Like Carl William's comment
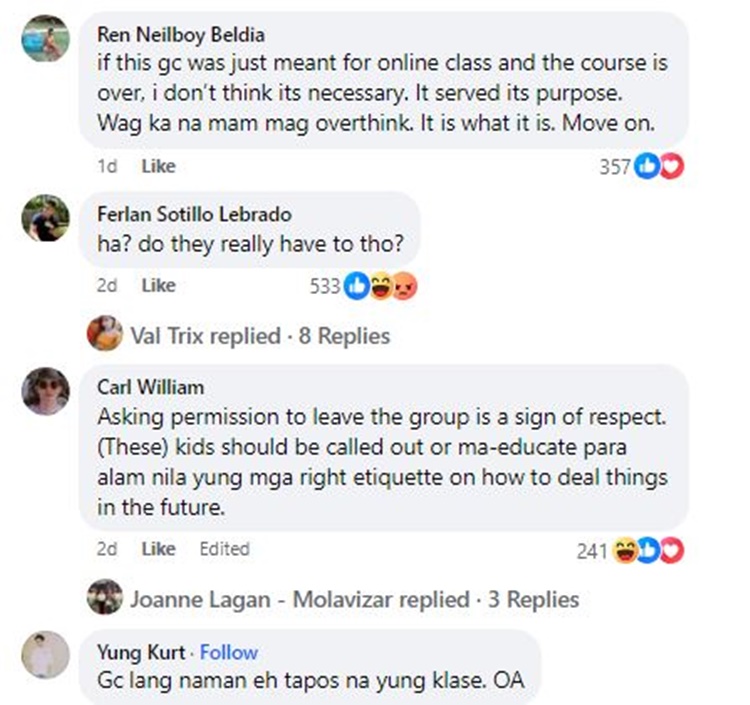 click(158, 549)
